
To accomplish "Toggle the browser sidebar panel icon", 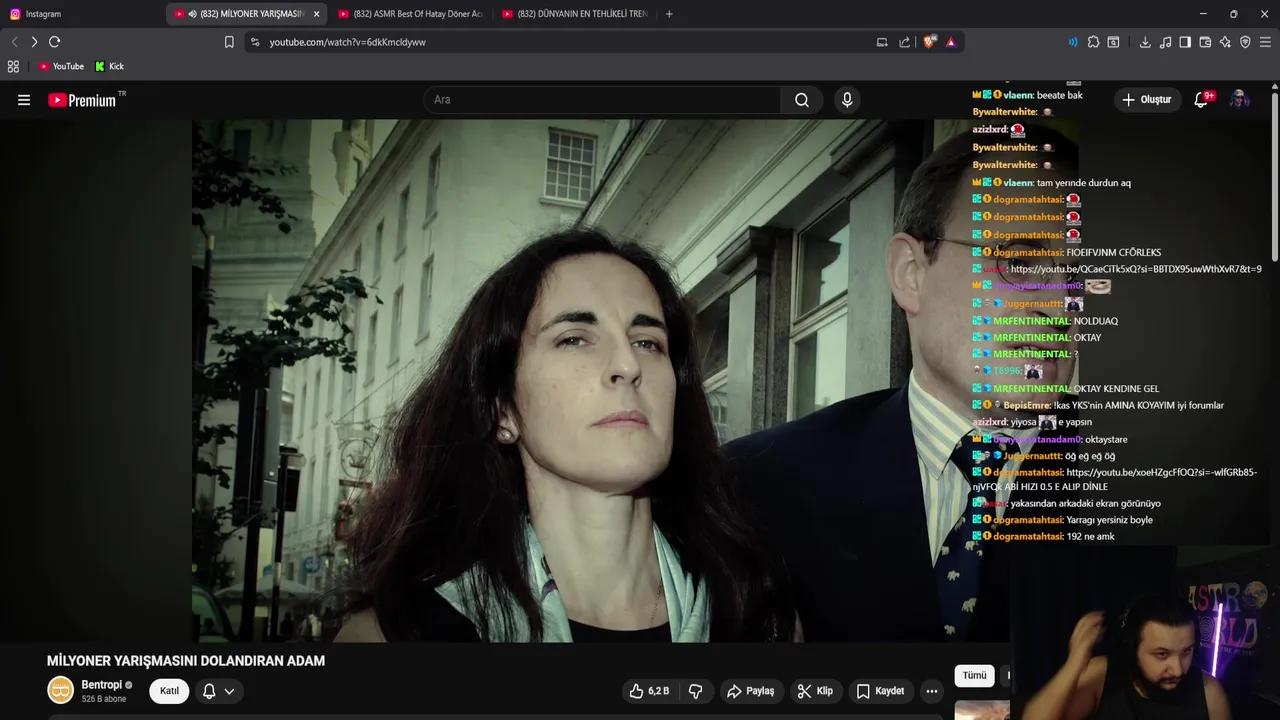I will 1185,42.
